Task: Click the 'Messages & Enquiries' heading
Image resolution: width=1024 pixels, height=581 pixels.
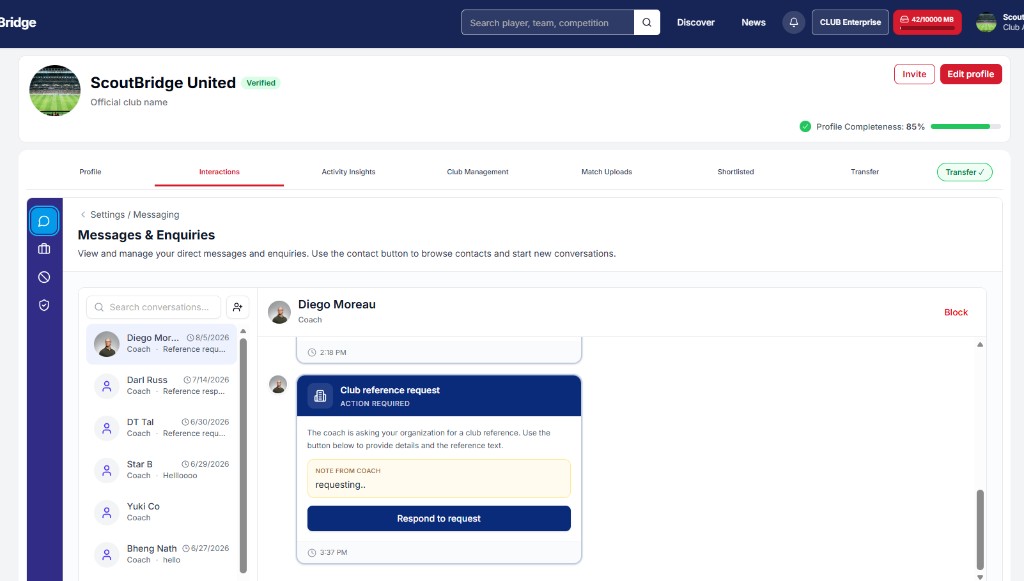Action: (x=146, y=235)
